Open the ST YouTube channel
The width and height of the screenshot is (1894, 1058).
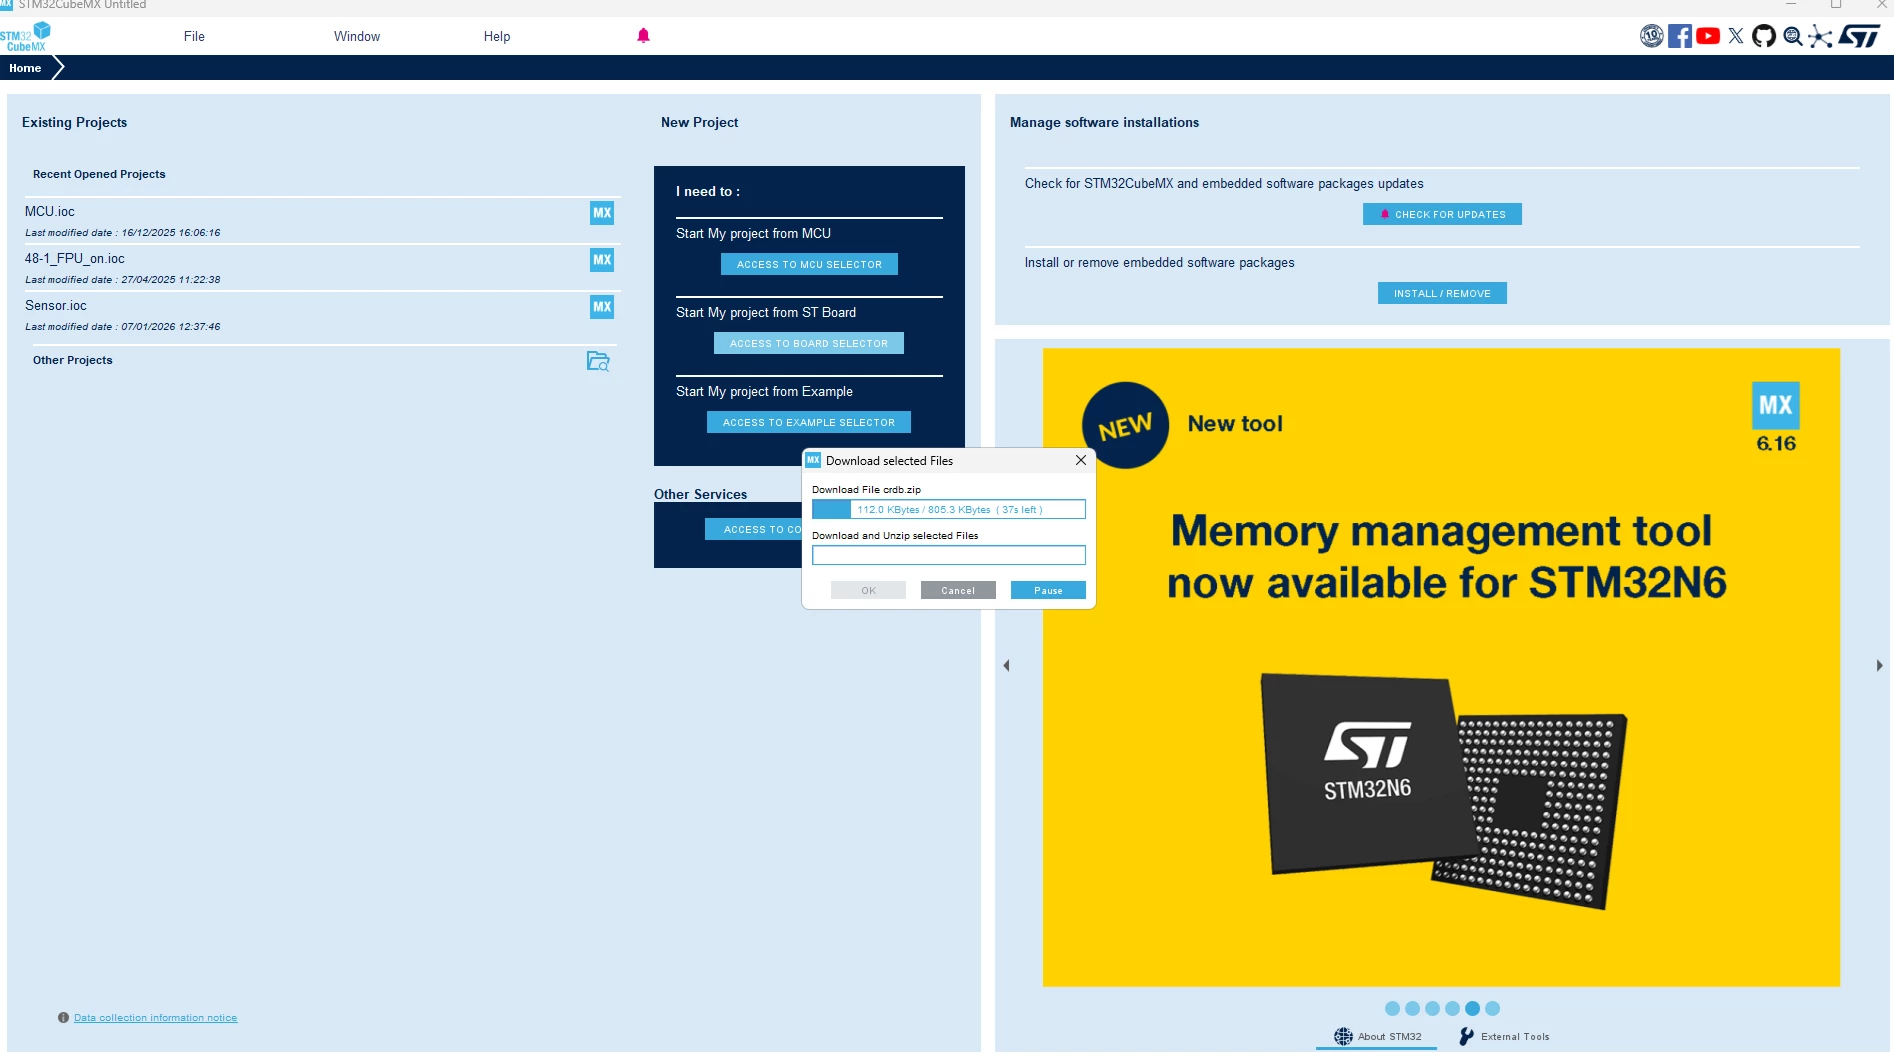click(x=1708, y=36)
